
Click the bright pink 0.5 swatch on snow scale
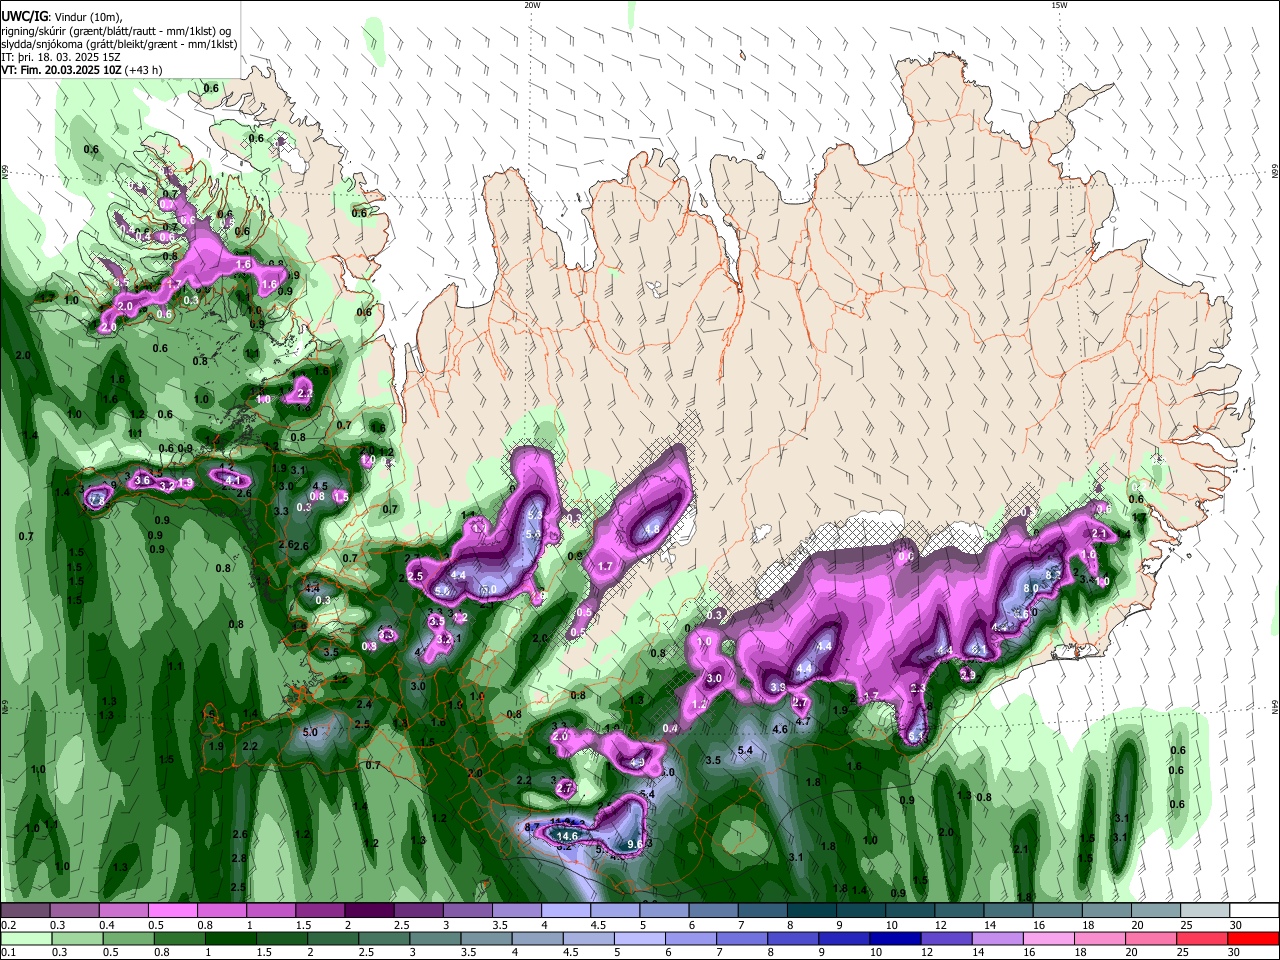pos(172,911)
